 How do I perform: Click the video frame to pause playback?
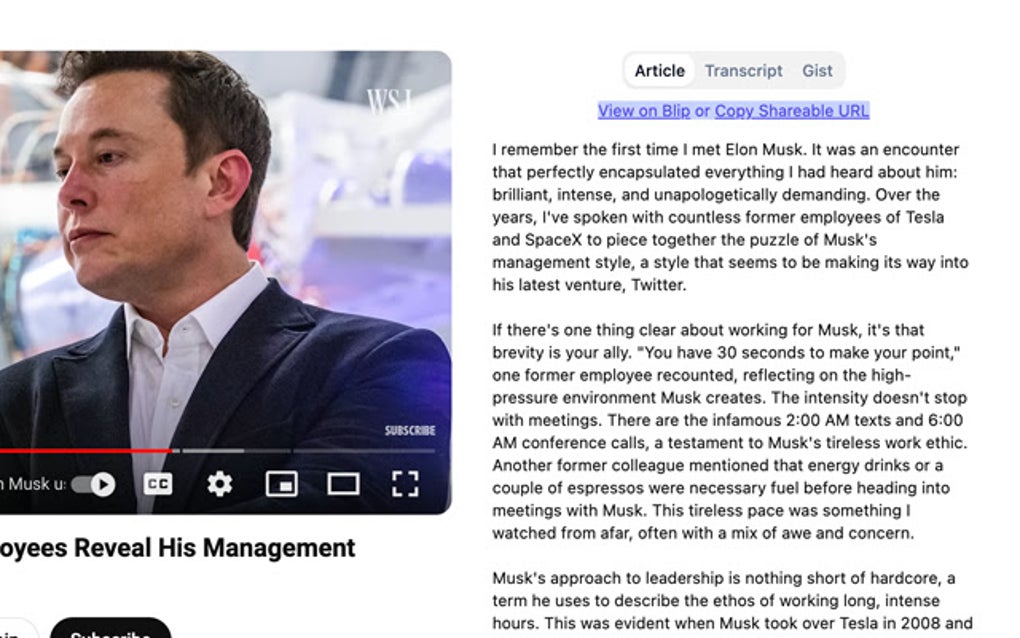click(224, 247)
